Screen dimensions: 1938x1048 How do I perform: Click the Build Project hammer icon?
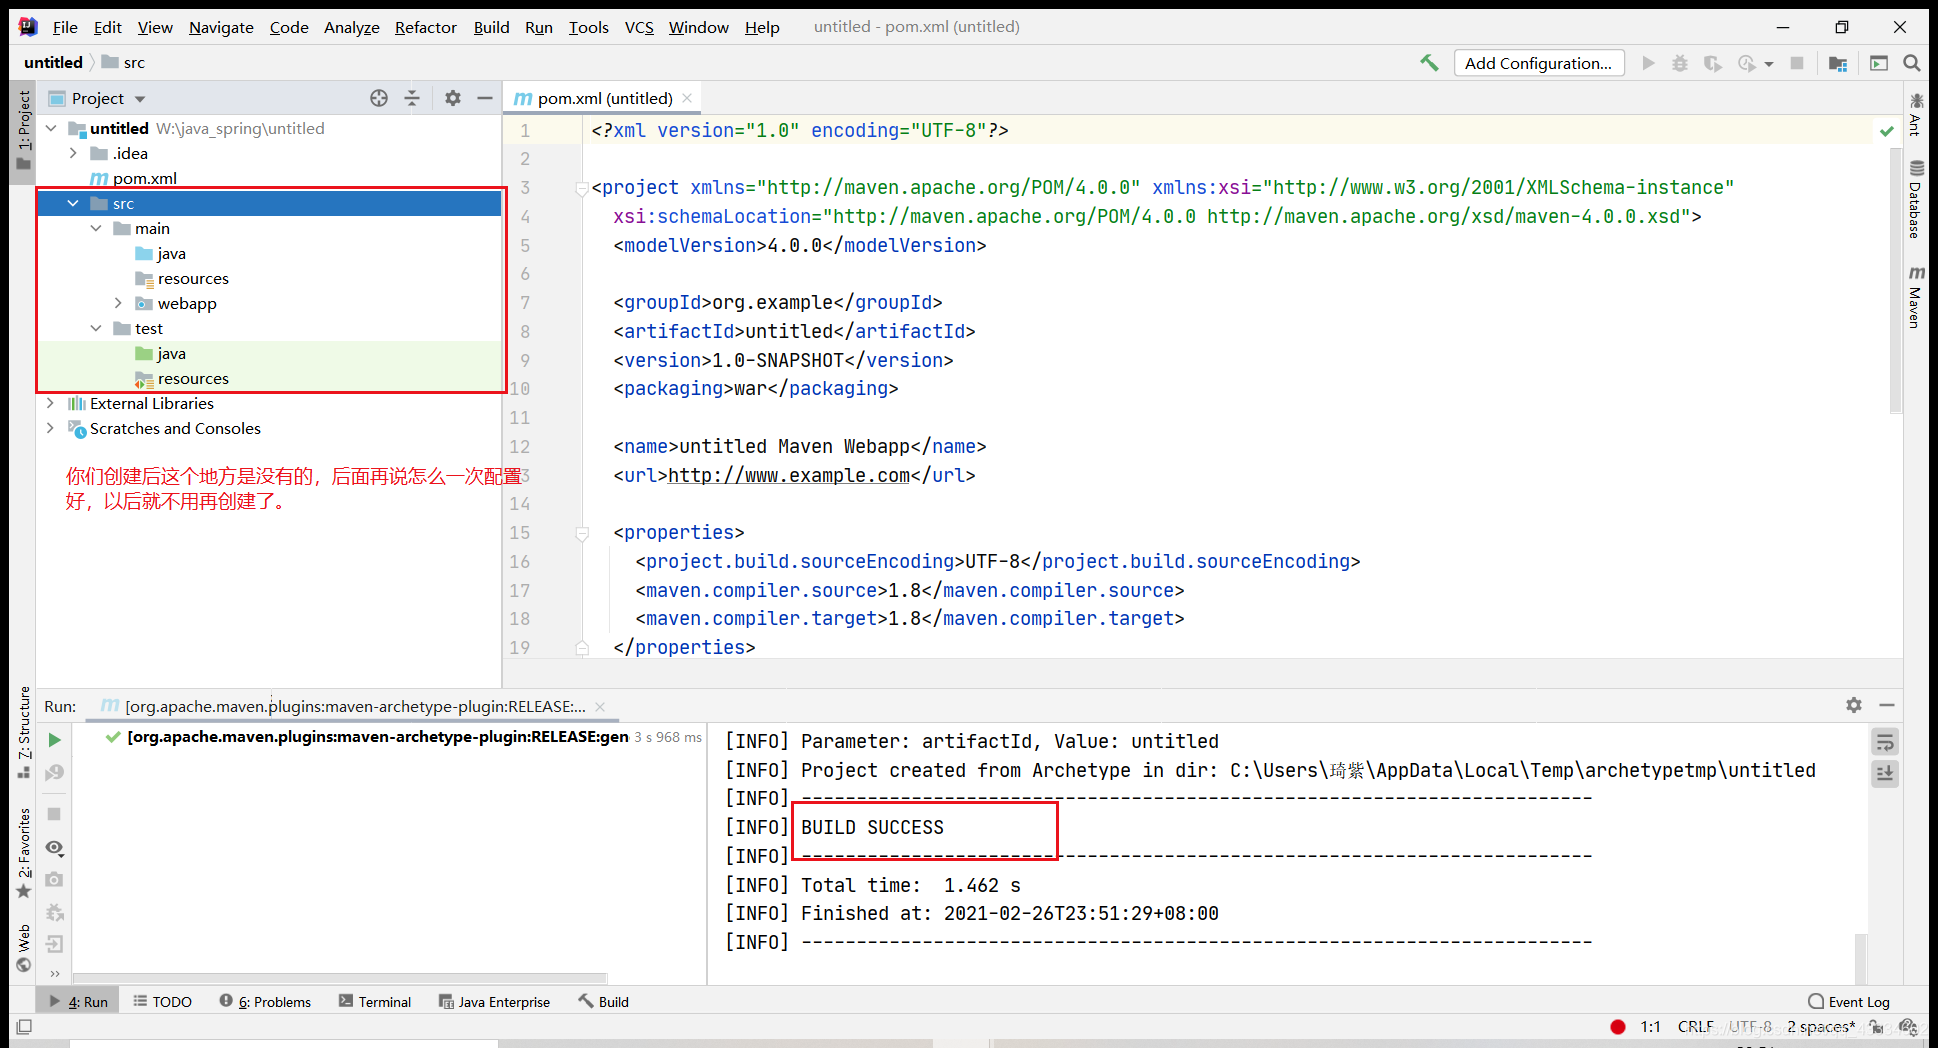pyautogui.click(x=1429, y=63)
